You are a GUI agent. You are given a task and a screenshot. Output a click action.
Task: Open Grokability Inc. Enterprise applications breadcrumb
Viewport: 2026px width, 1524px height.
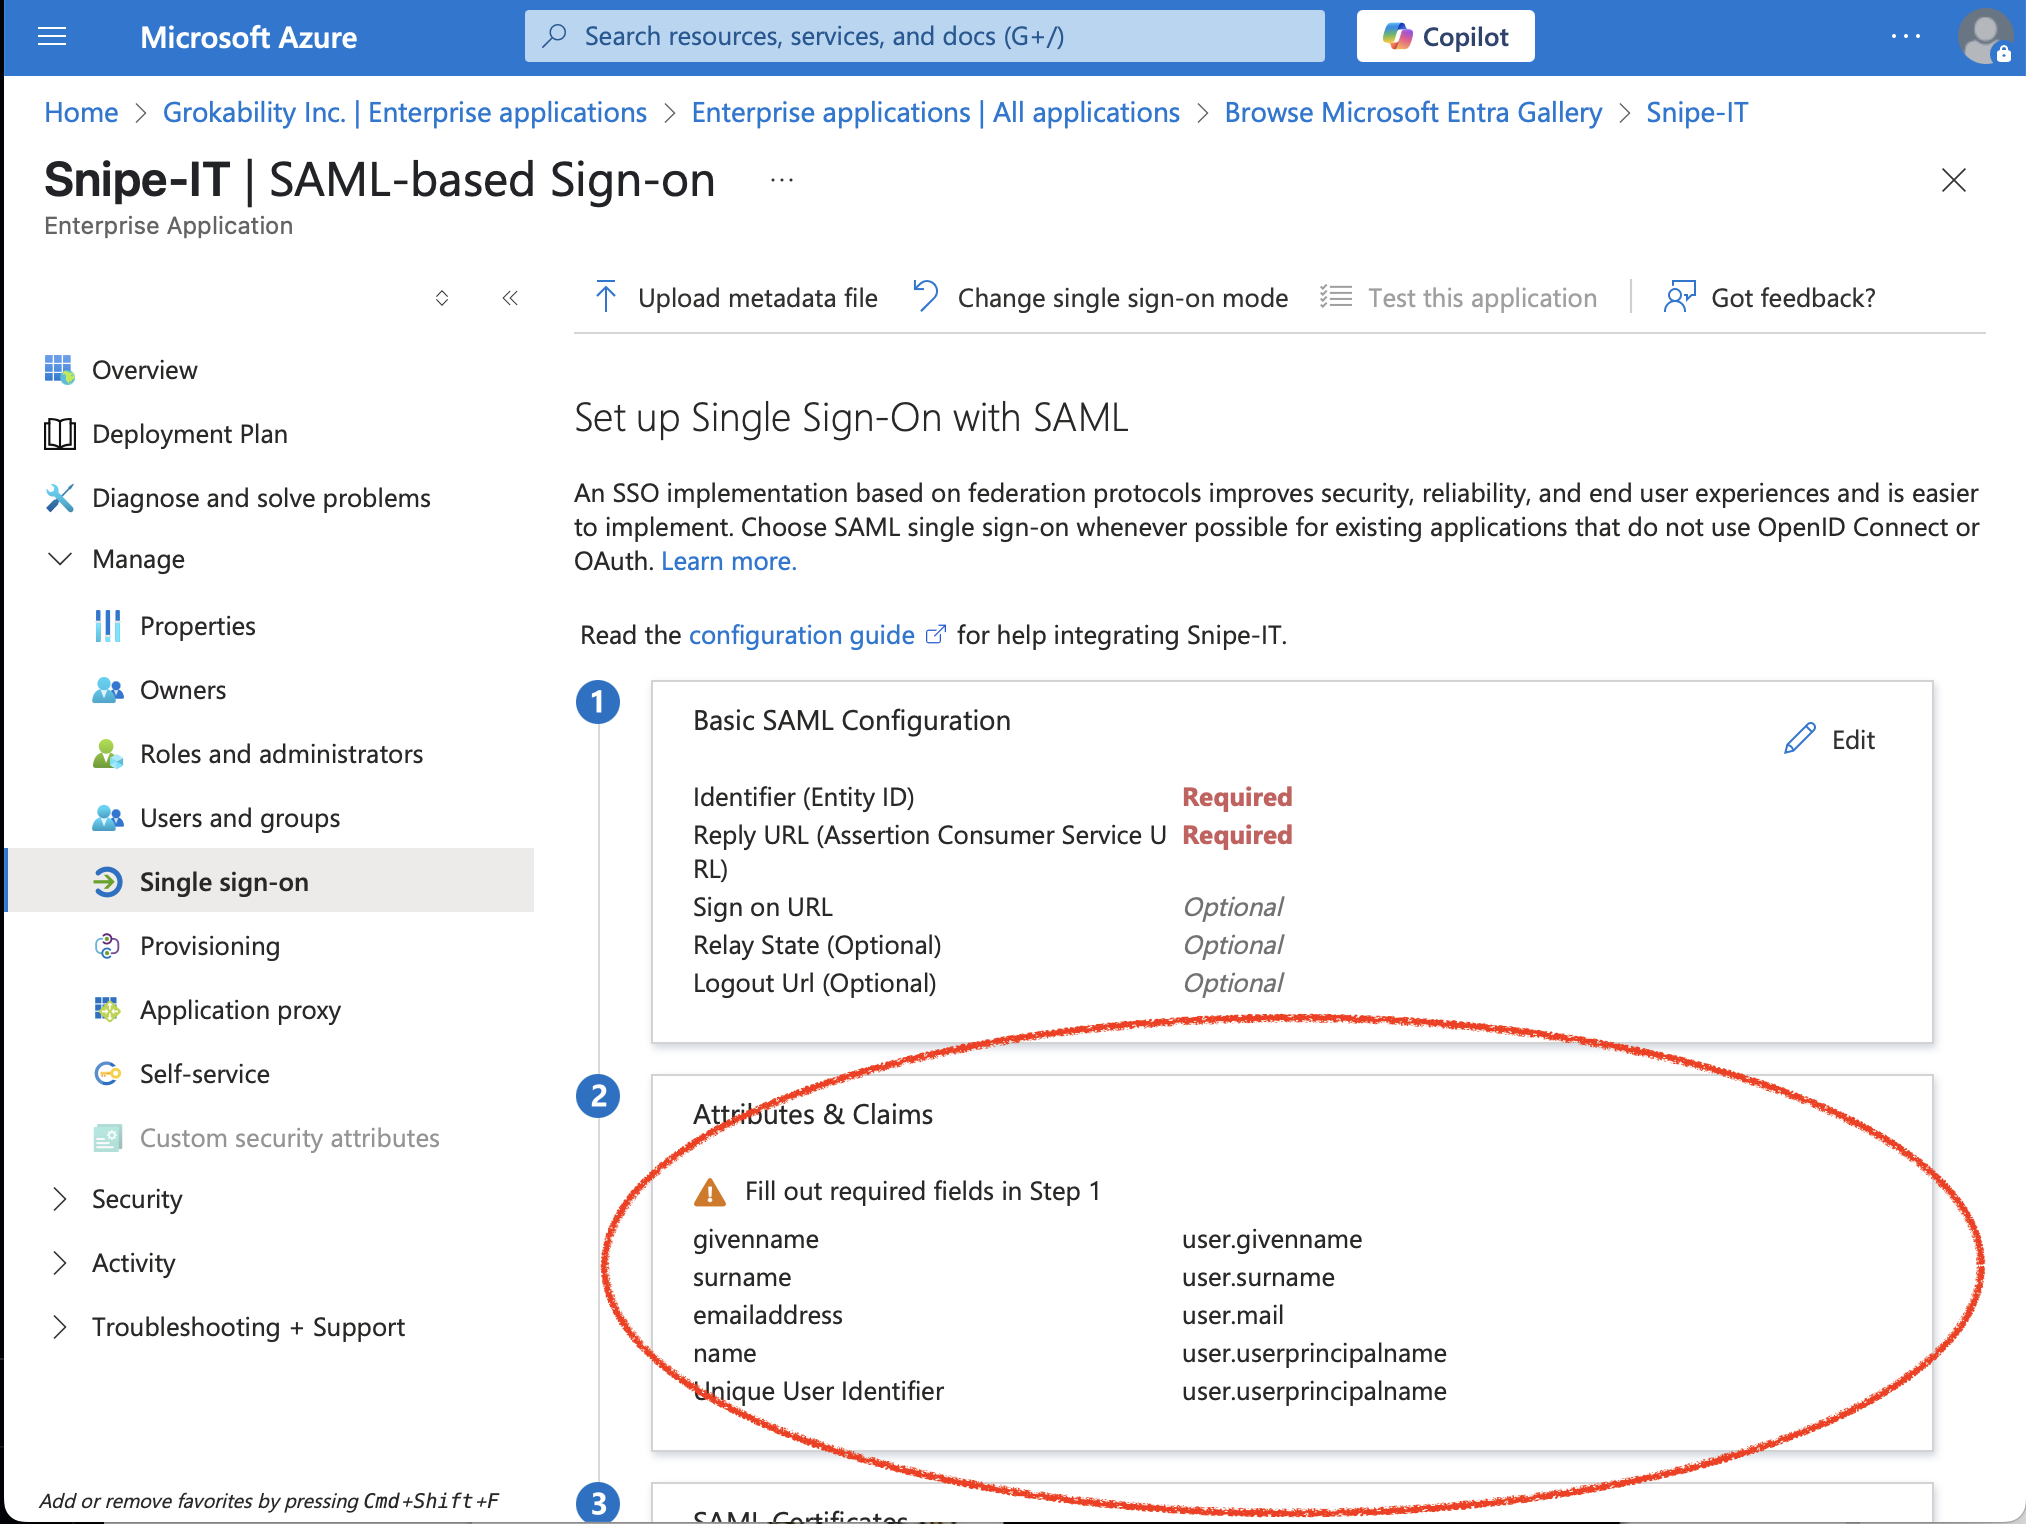point(405,113)
